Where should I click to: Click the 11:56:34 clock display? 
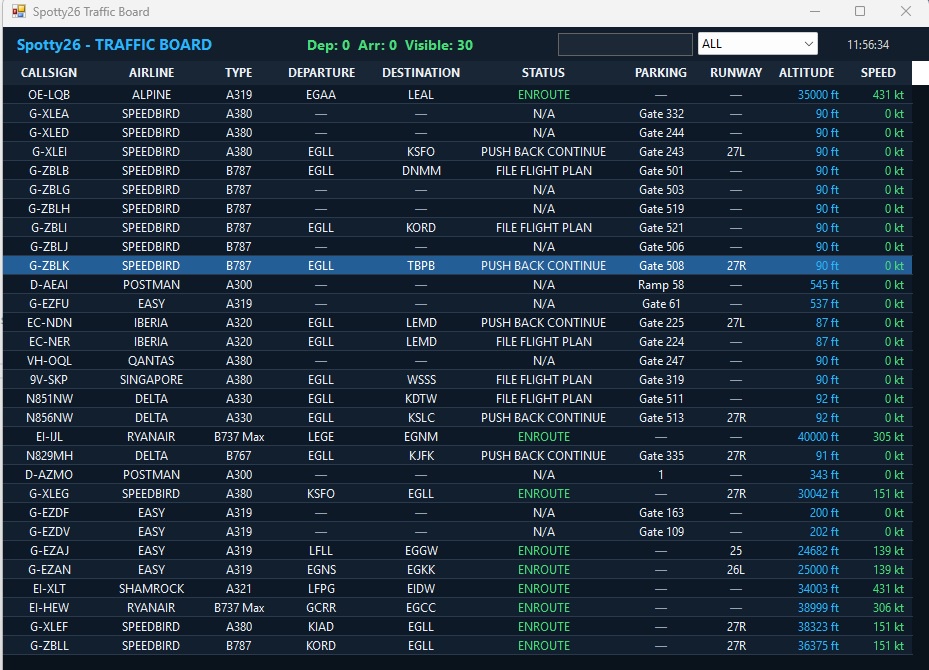868,44
